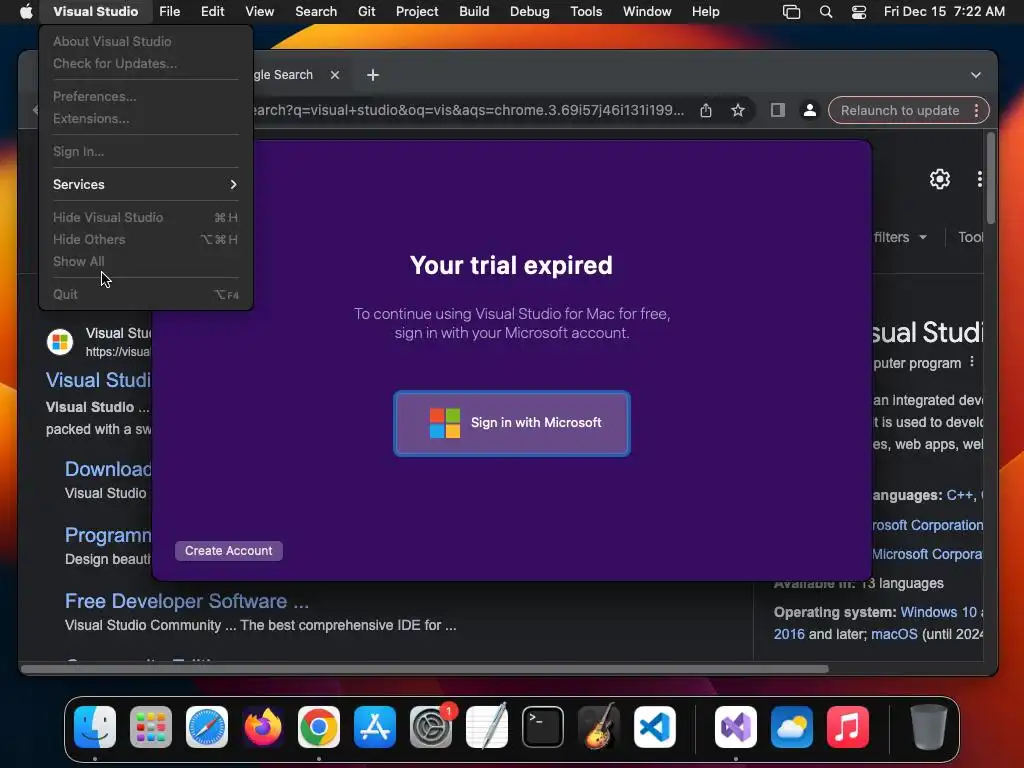Open the Help menu

click(705, 11)
